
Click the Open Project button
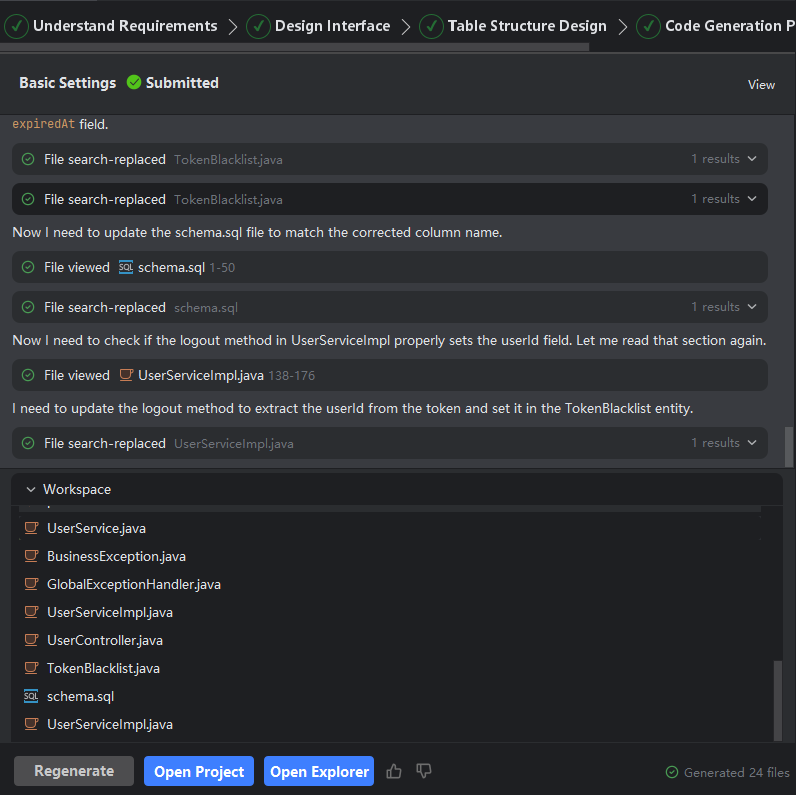[x=199, y=771]
